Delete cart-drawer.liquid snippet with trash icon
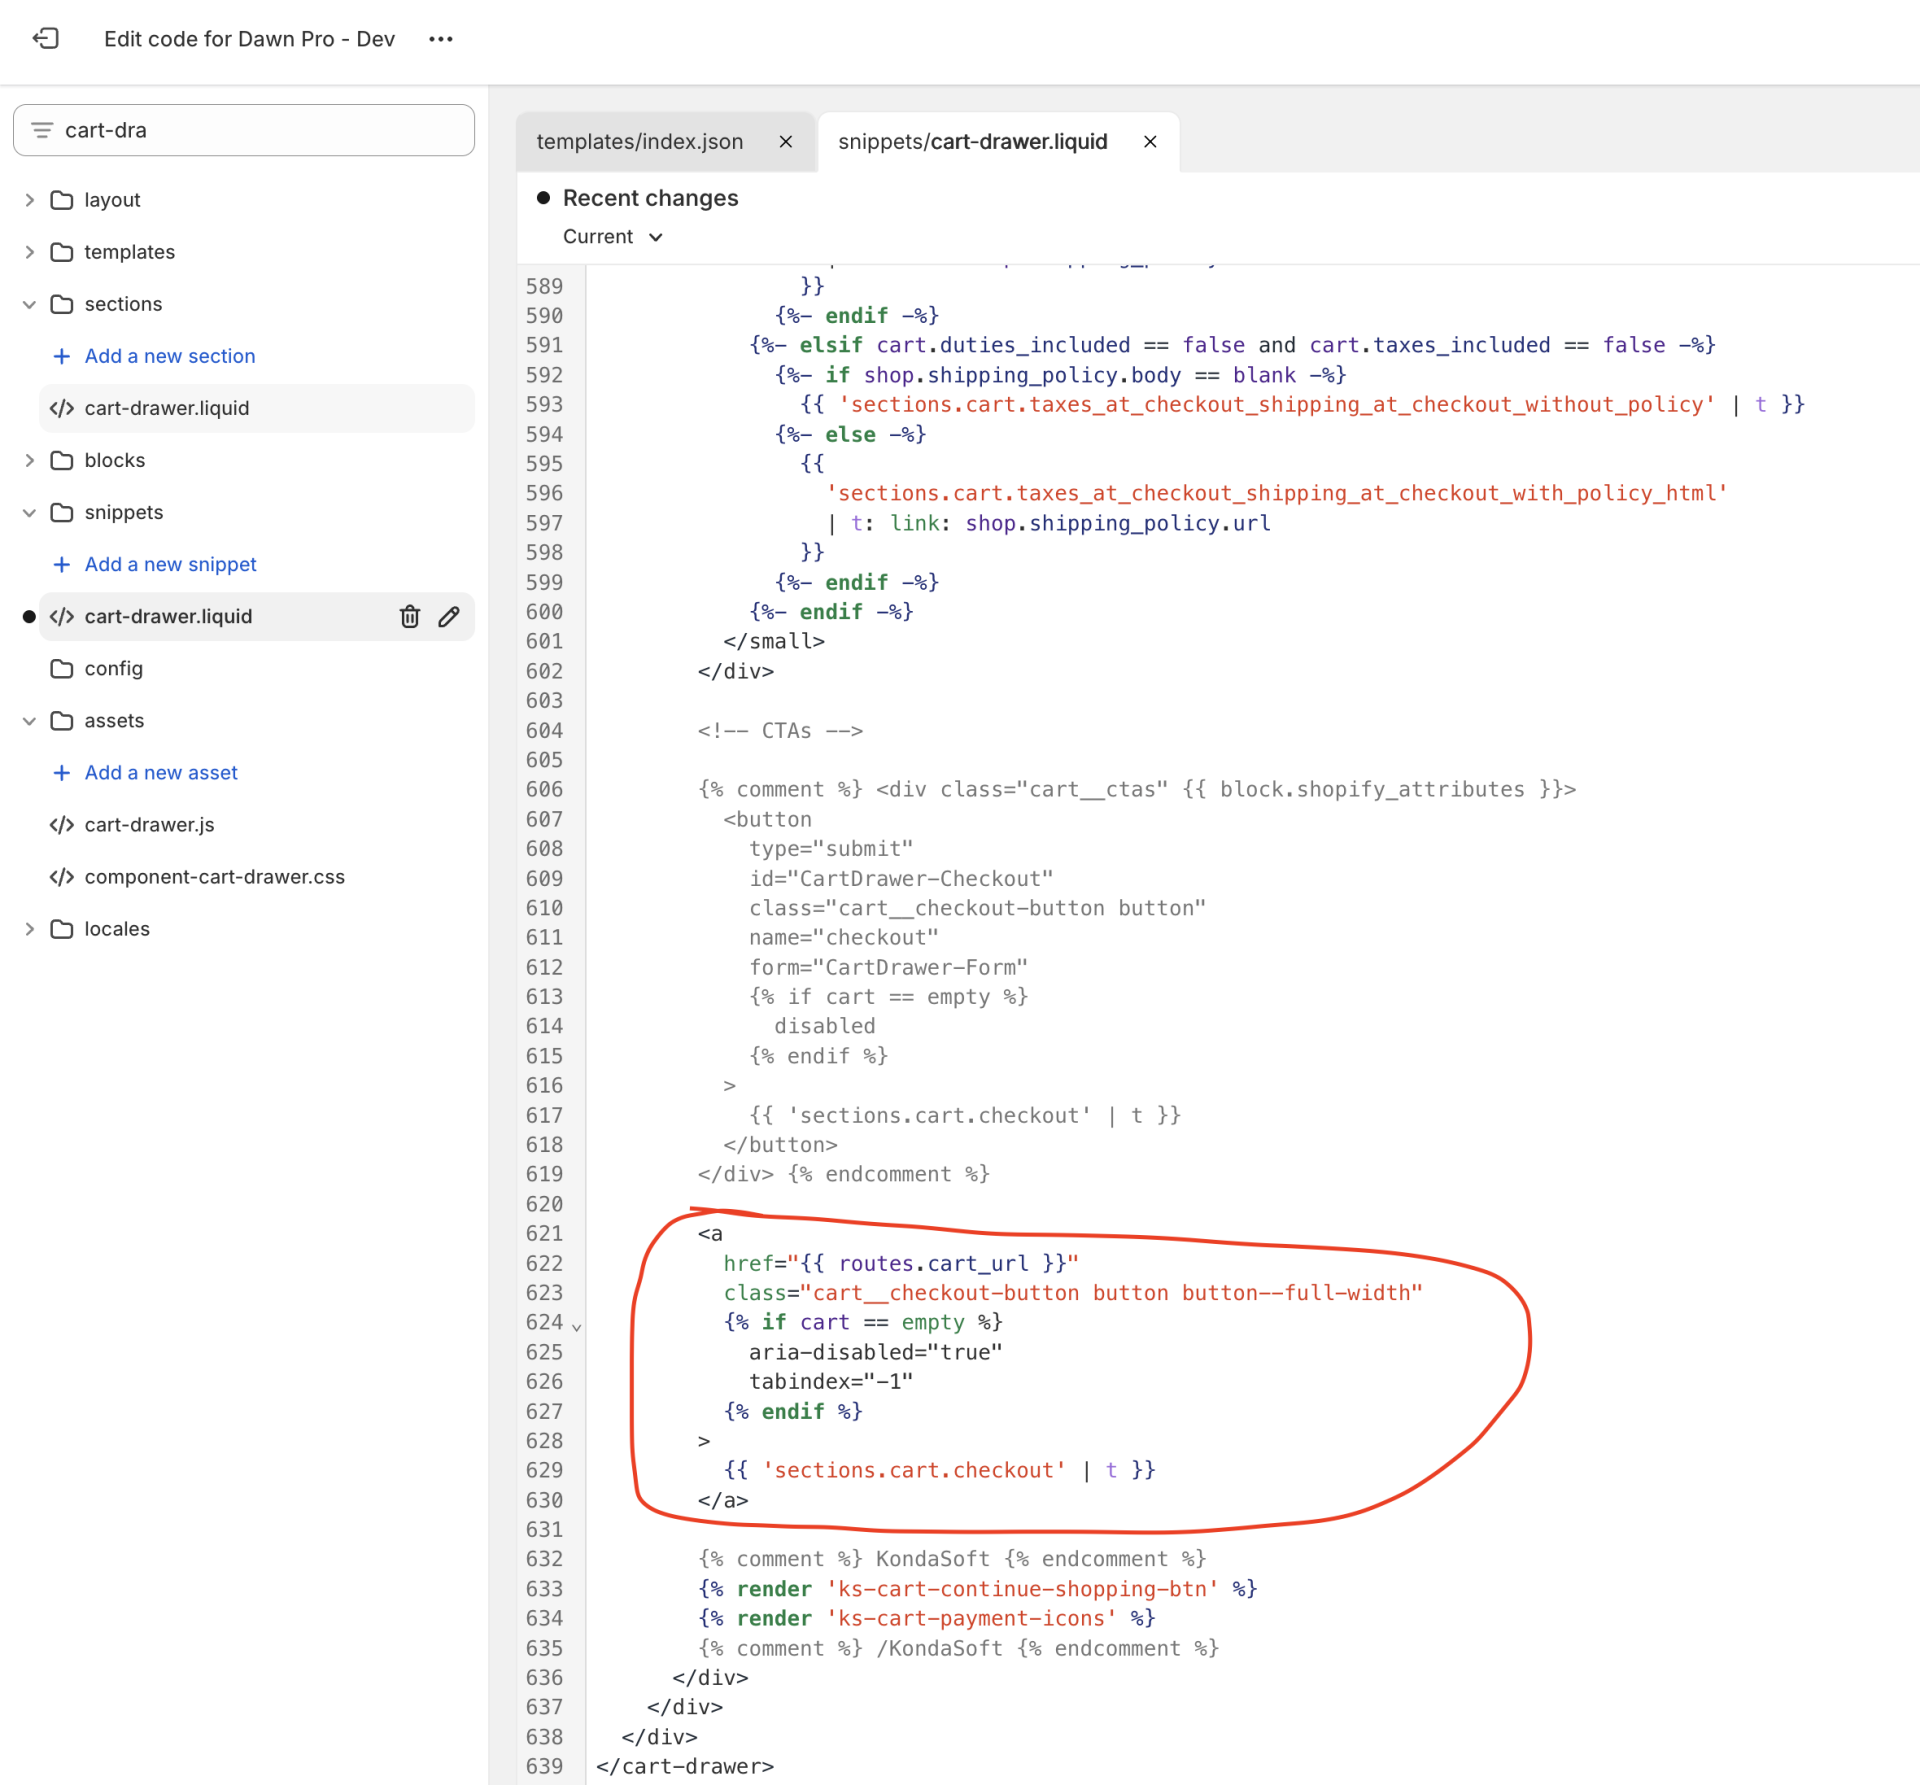The width and height of the screenshot is (1920, 1785). click(x=410, y=616)
